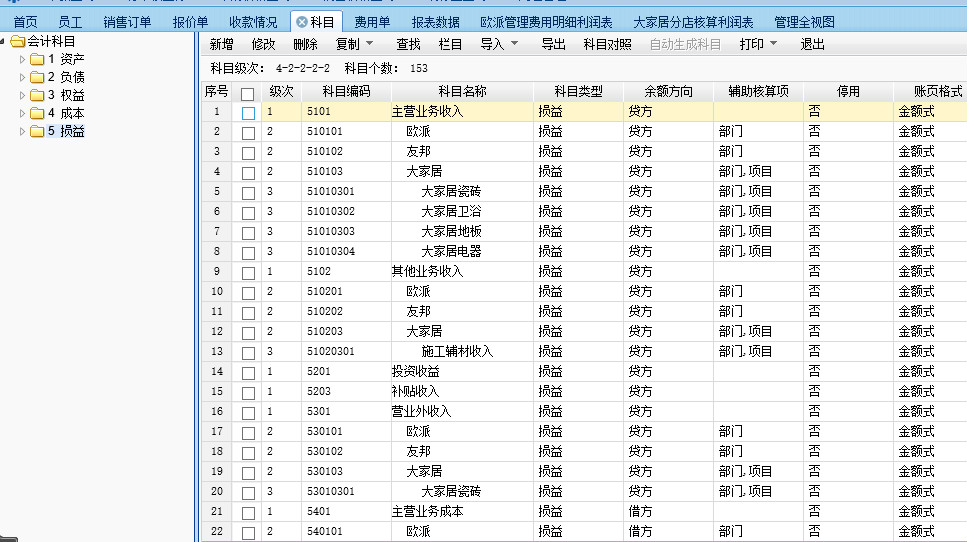Click the 科目名称 column header
Viewport: 967px width, 542px height.
463,91
